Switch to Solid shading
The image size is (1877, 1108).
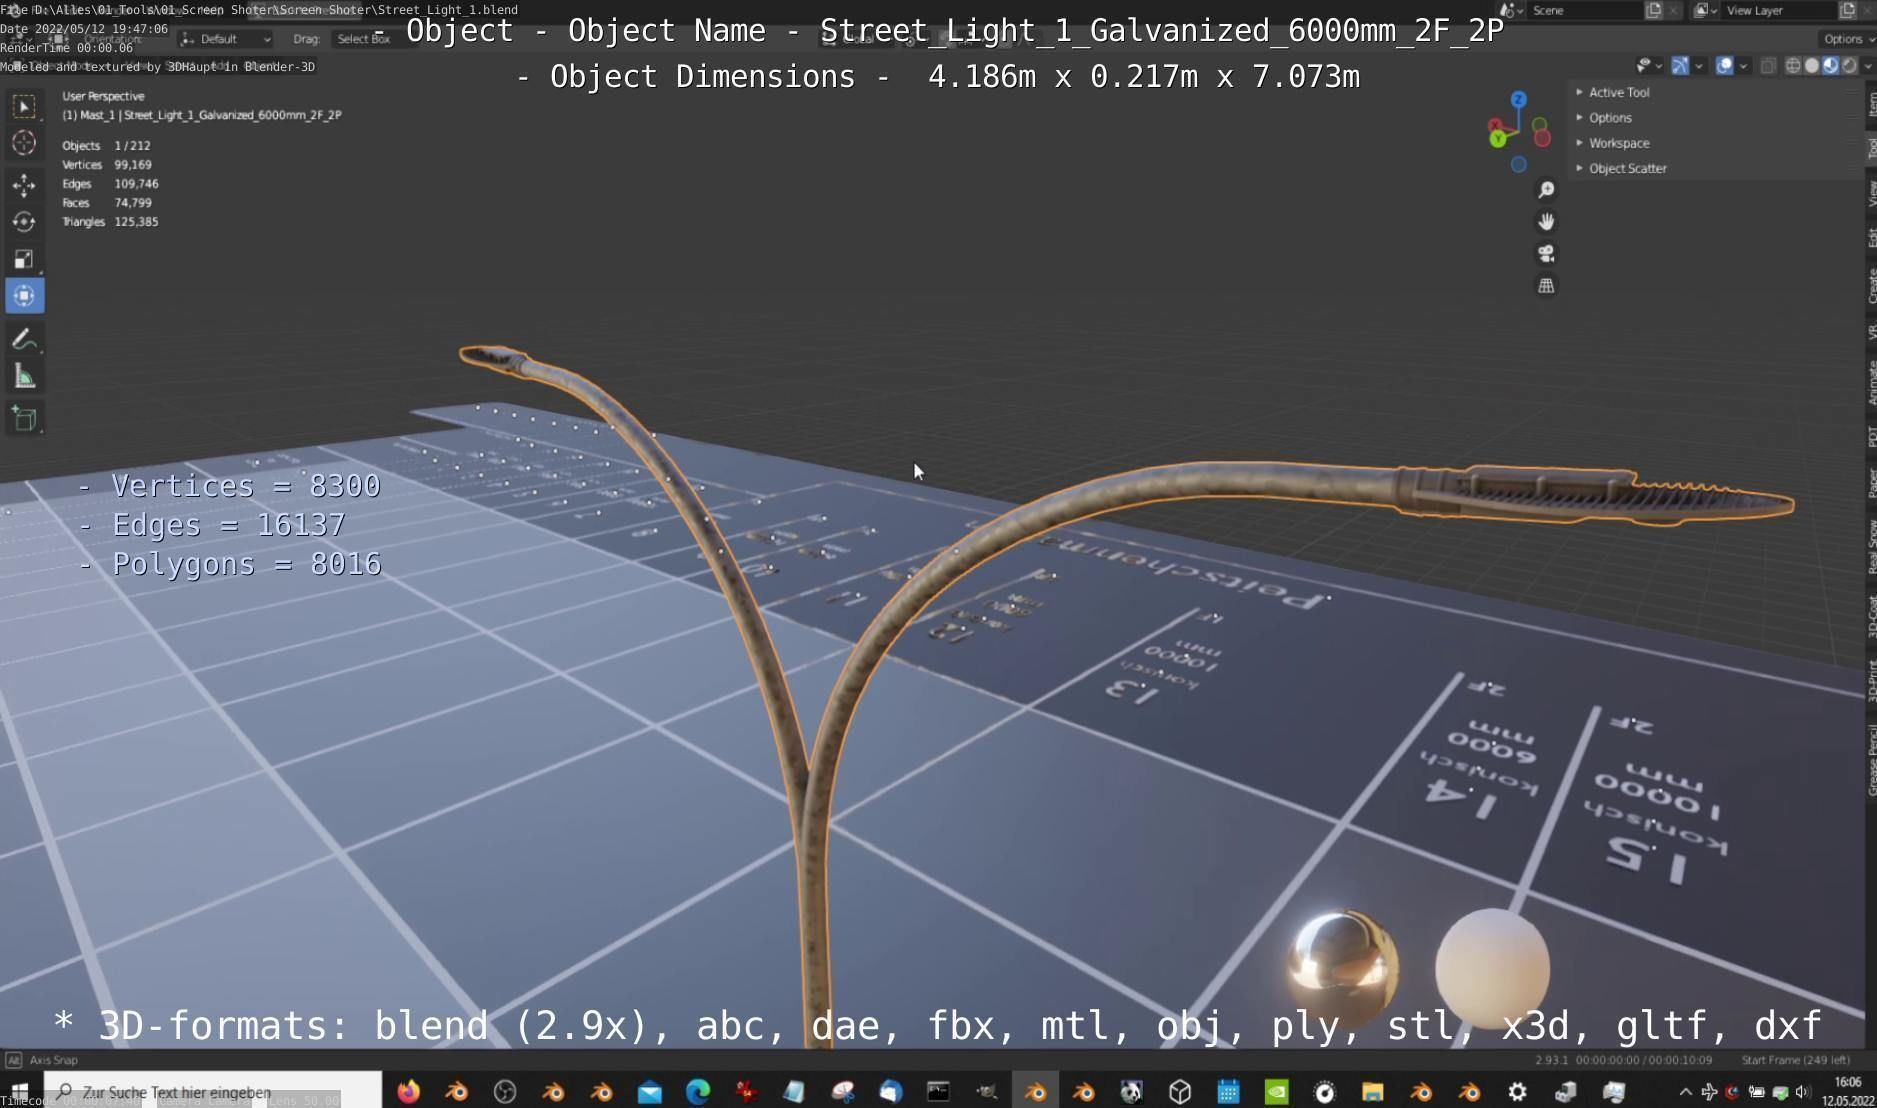click(1812, 66)
